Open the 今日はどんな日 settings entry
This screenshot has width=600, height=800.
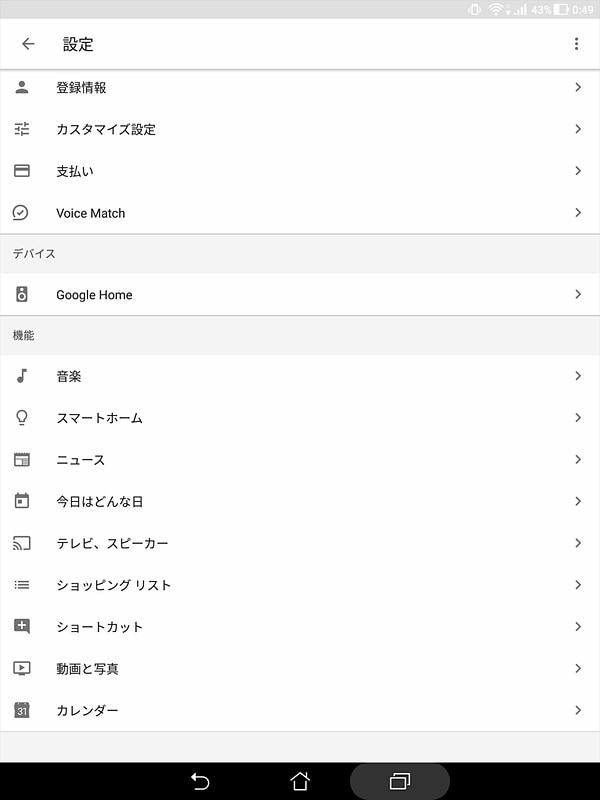tap(300, 501)
